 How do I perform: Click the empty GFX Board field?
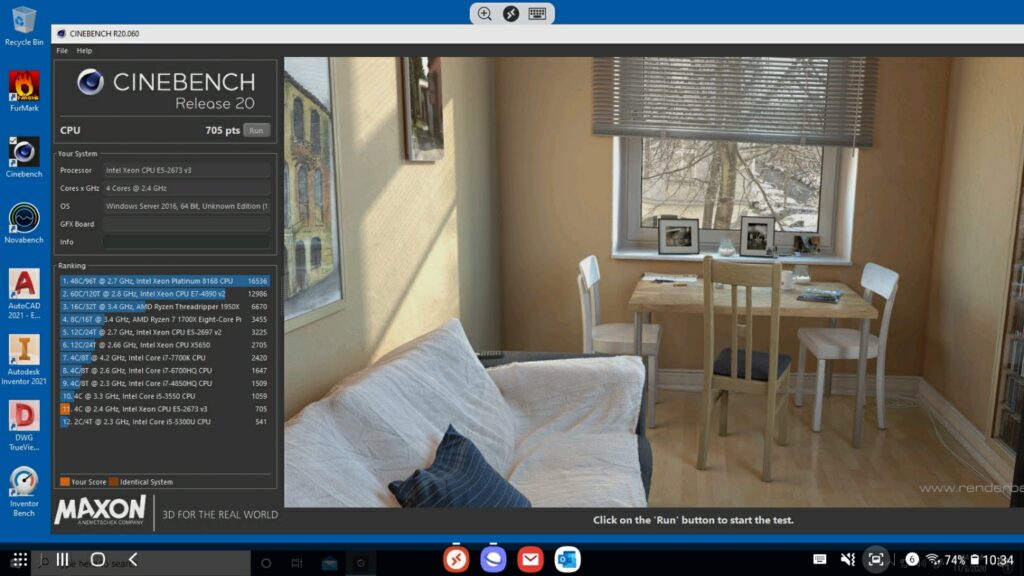[186, 224]
